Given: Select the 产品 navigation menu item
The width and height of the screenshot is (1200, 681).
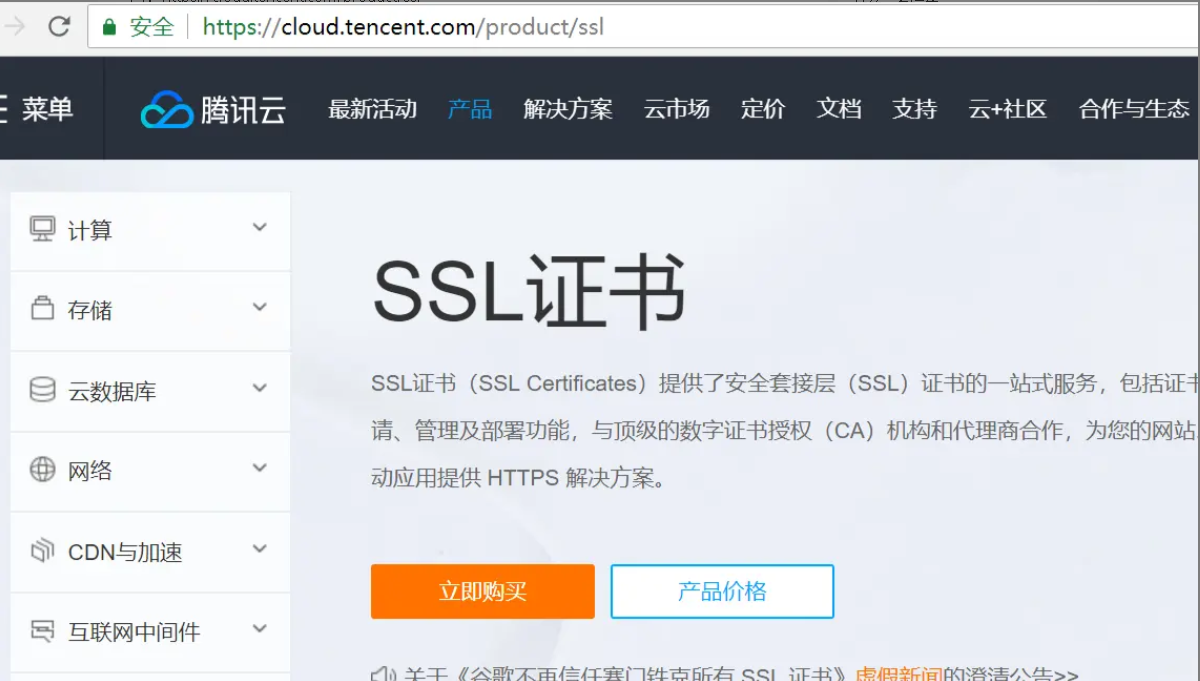Looking at the screenshot, I should (x=469, y=110).
